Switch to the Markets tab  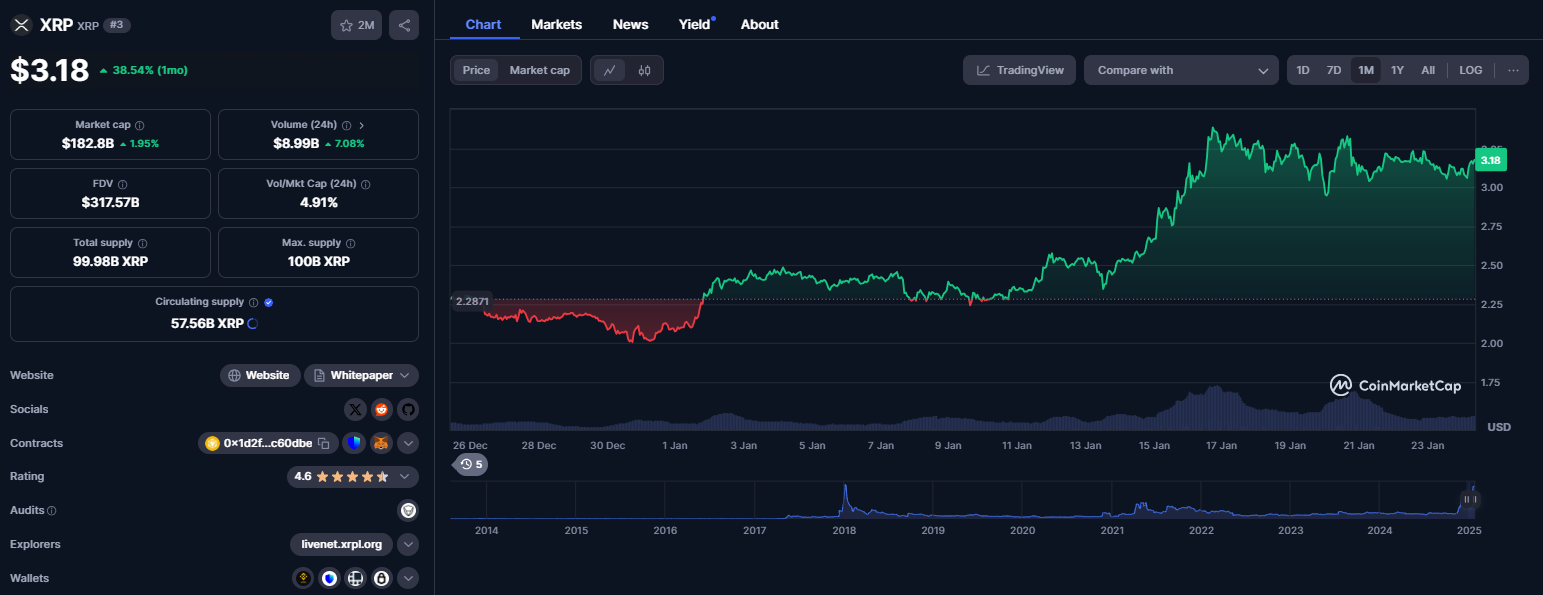(557, 24)
